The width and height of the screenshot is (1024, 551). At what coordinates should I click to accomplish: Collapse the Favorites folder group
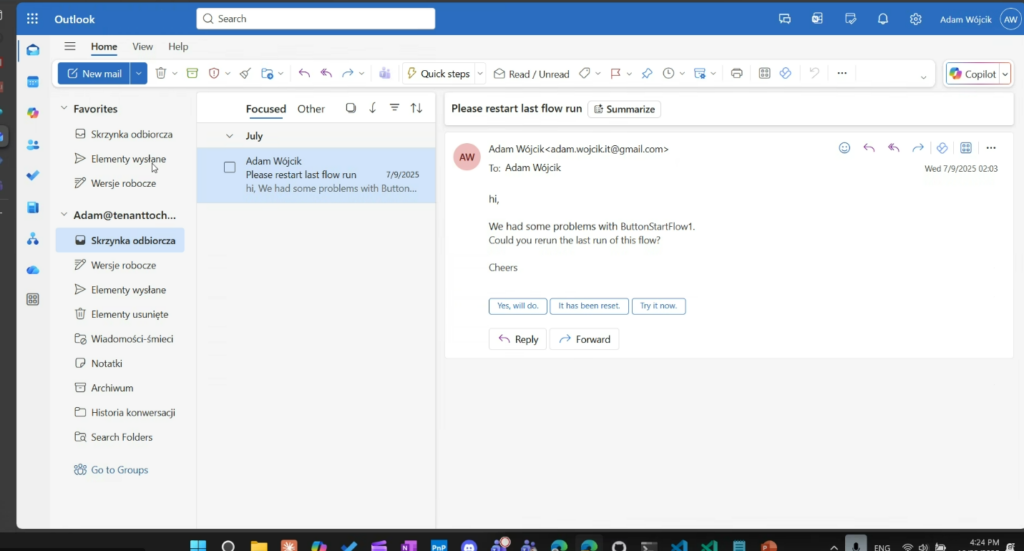pos(64,109)
